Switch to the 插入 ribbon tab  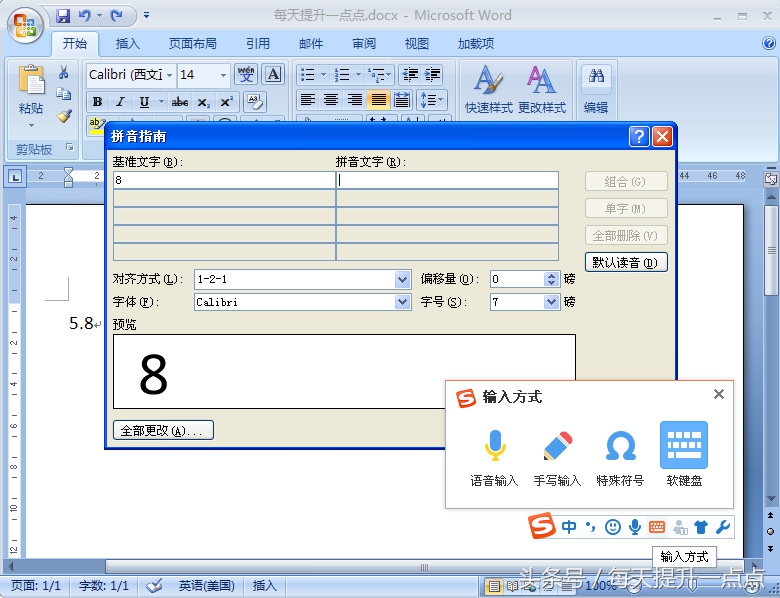[128, 44]
